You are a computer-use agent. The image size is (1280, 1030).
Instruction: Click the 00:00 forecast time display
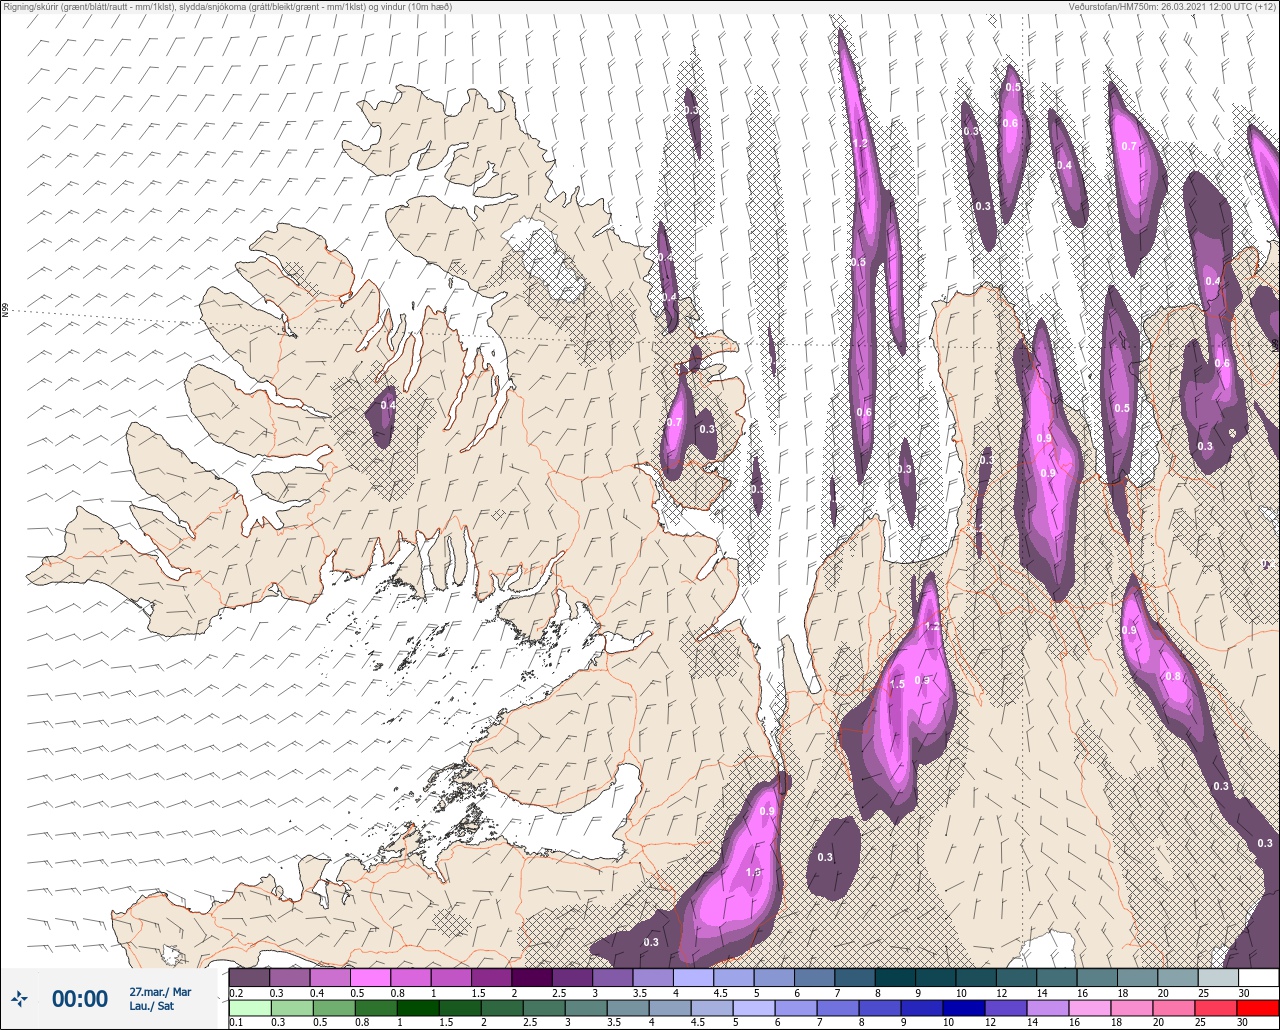click(x=80, y=999)
